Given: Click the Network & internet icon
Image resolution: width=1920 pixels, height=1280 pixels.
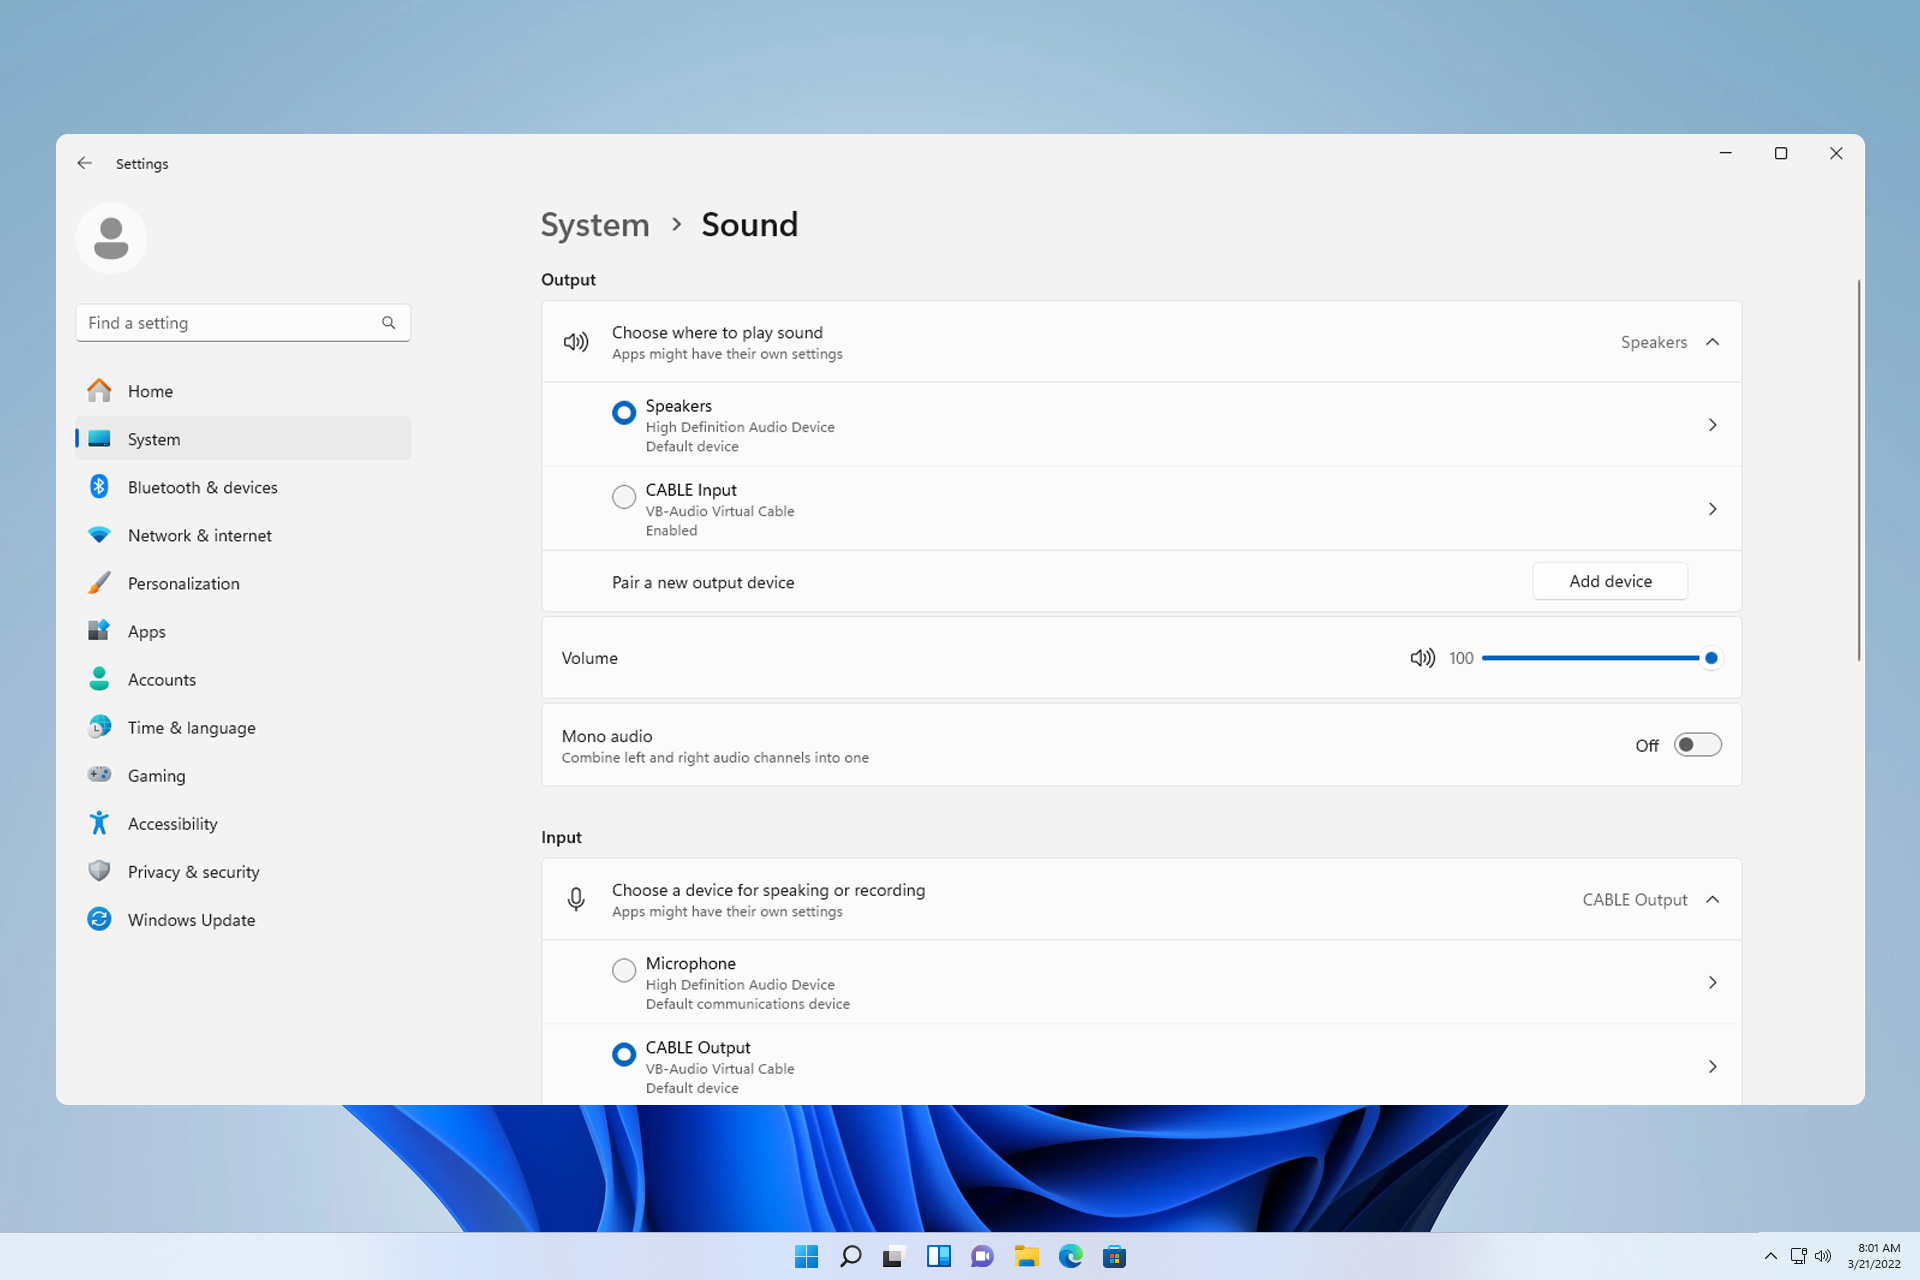Looking at the screenshot, I should point(97,534).
